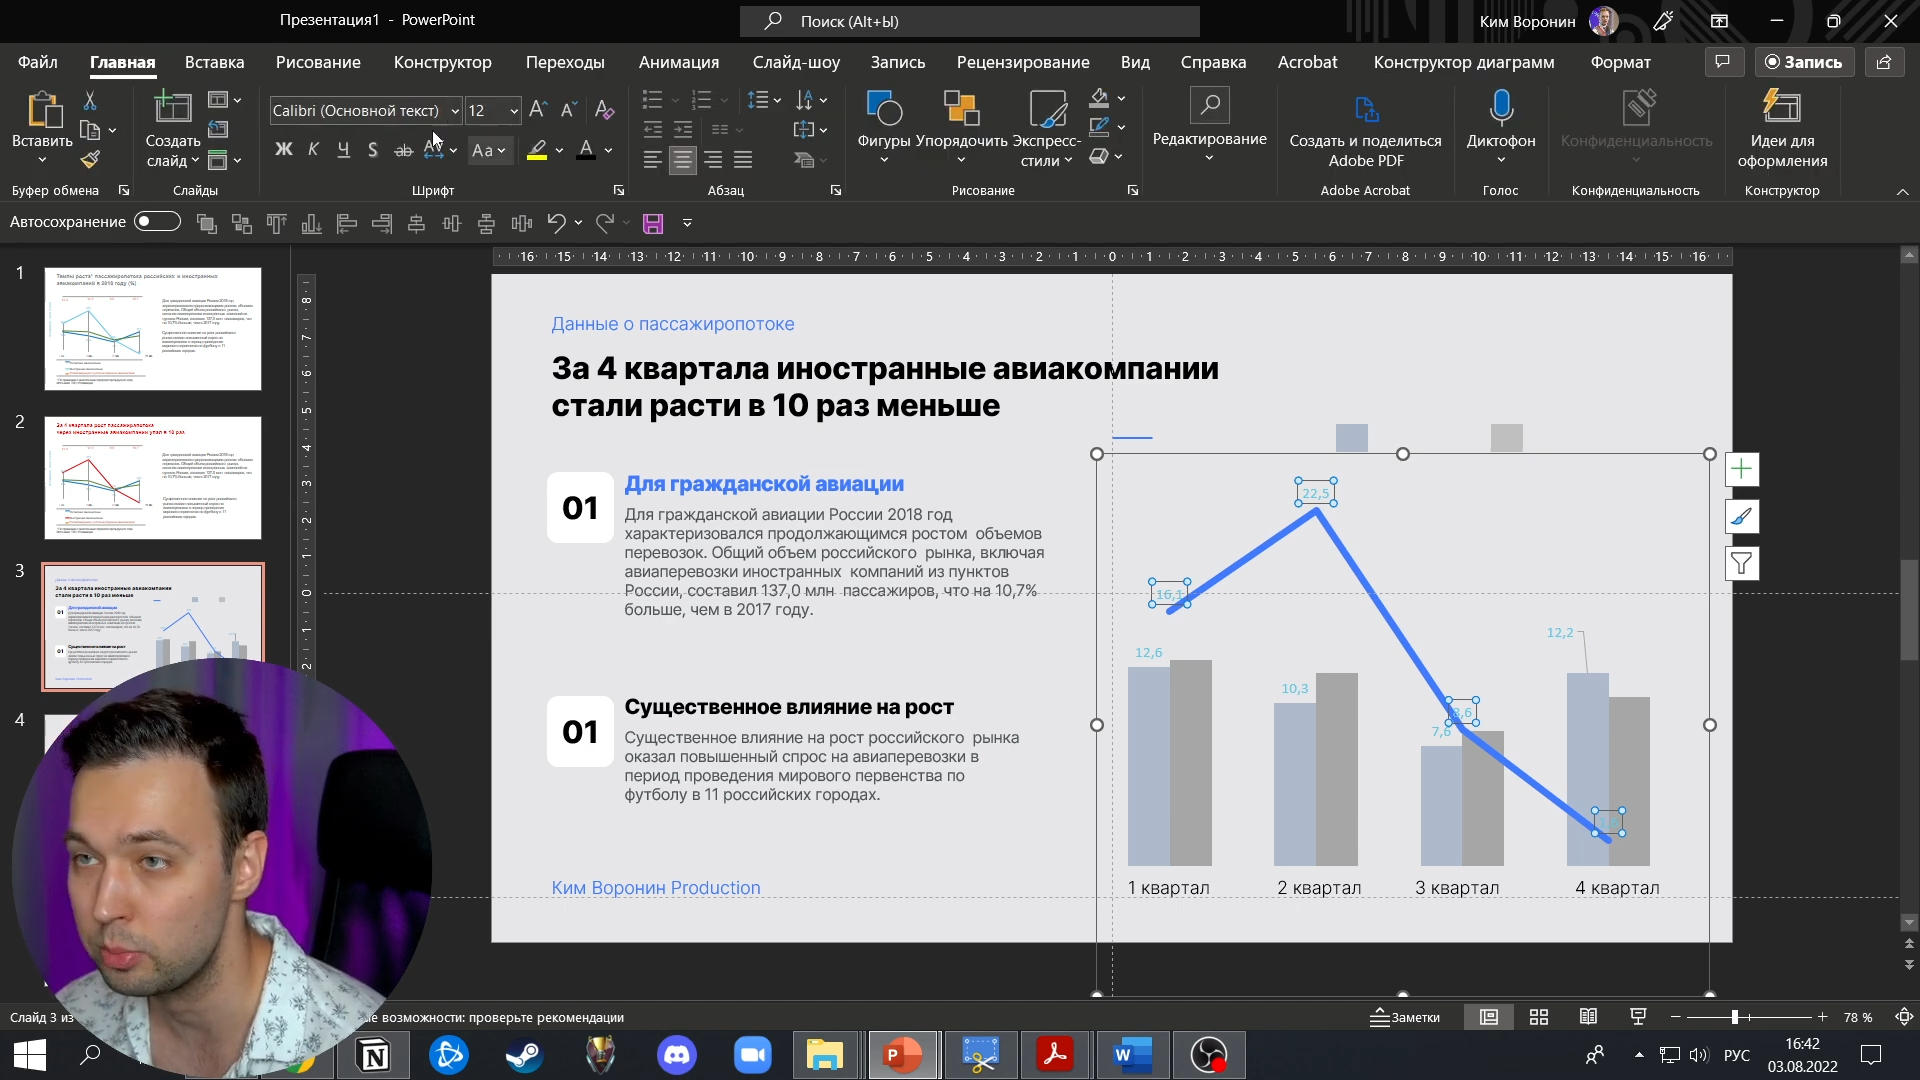Open font color dropdown arrow
This screenshot has height=1080, width=1920.
click(608, 150)
